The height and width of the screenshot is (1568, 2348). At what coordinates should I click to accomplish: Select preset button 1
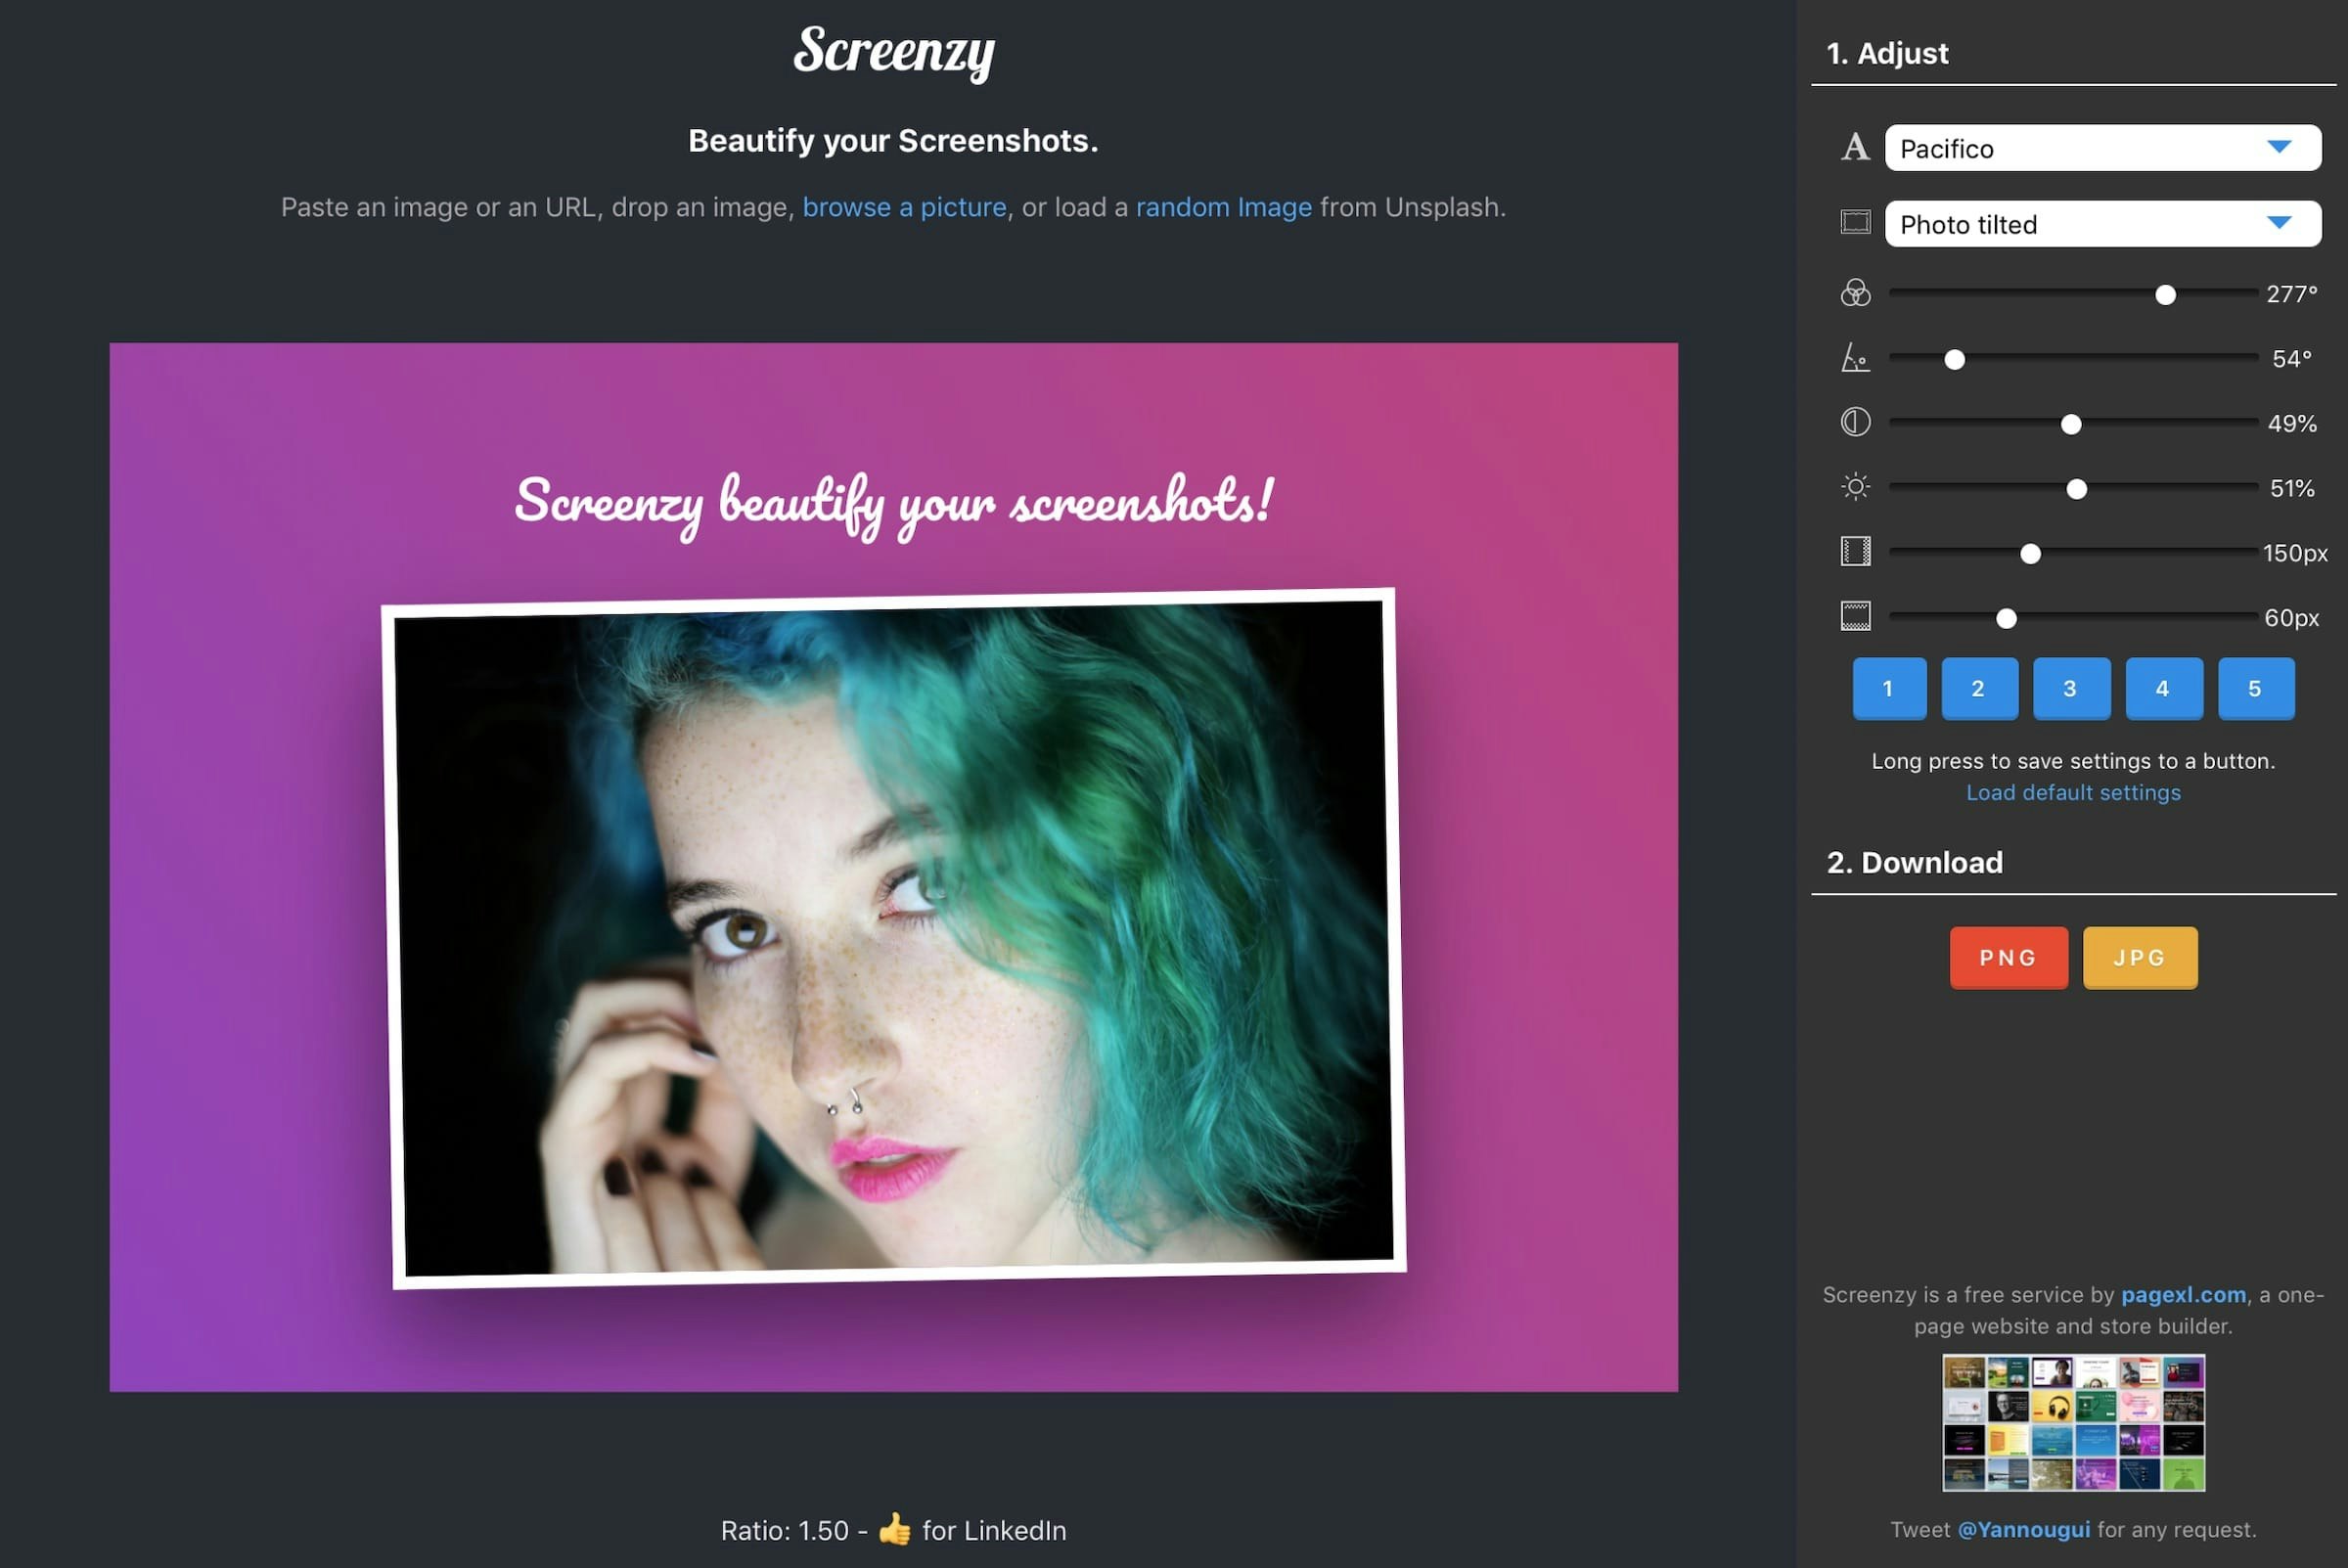pyautogui.click(x=1888, y=688)
